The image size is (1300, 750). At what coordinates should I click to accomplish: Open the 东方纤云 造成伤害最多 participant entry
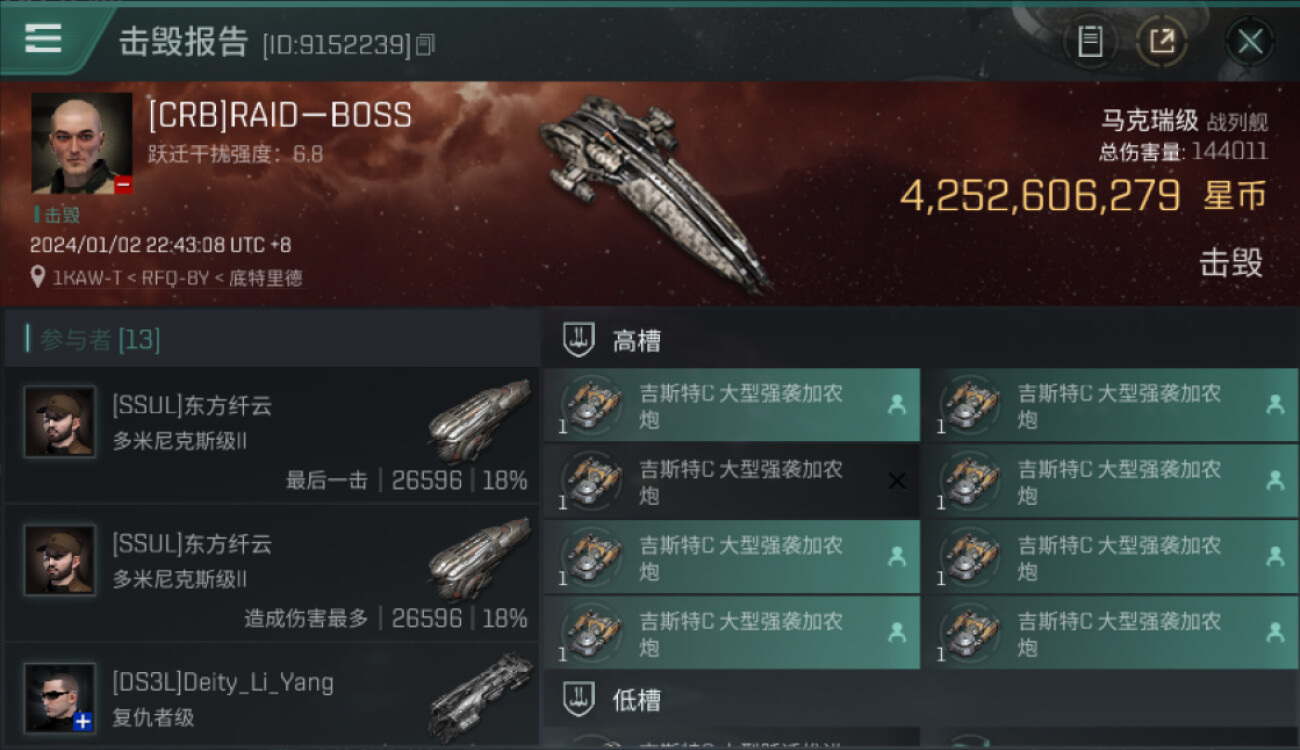[272, 573]
